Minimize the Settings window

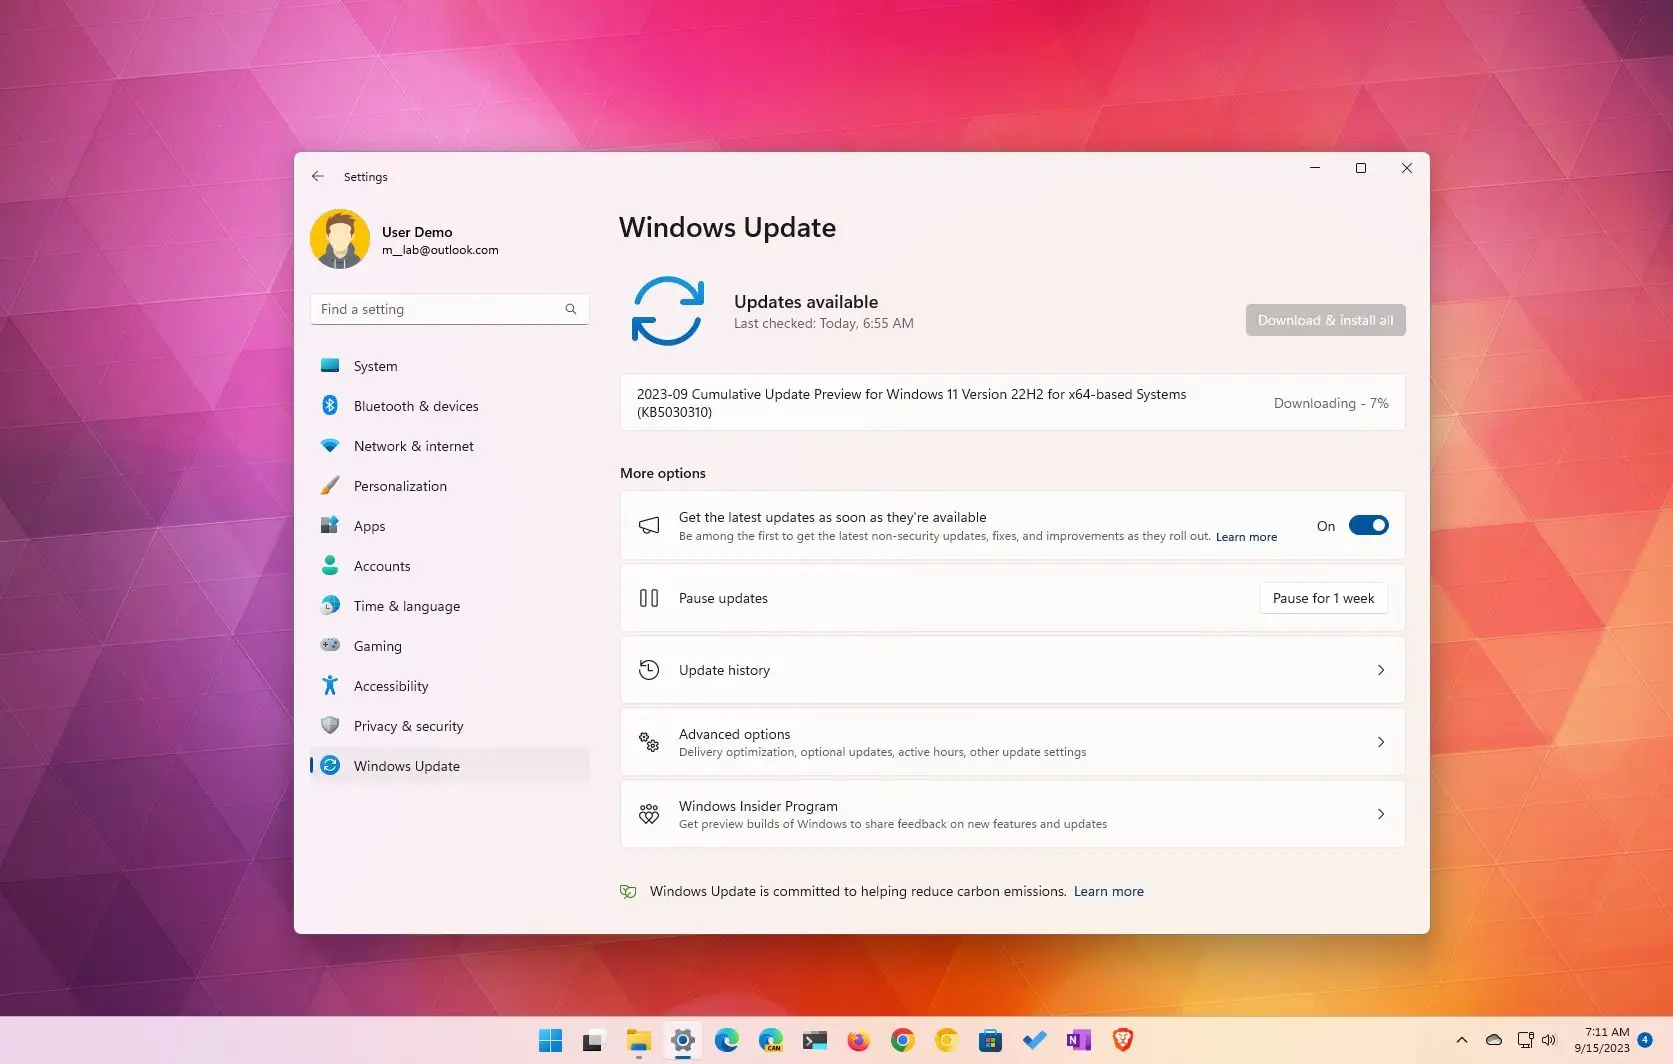[x=1315, y=168]
